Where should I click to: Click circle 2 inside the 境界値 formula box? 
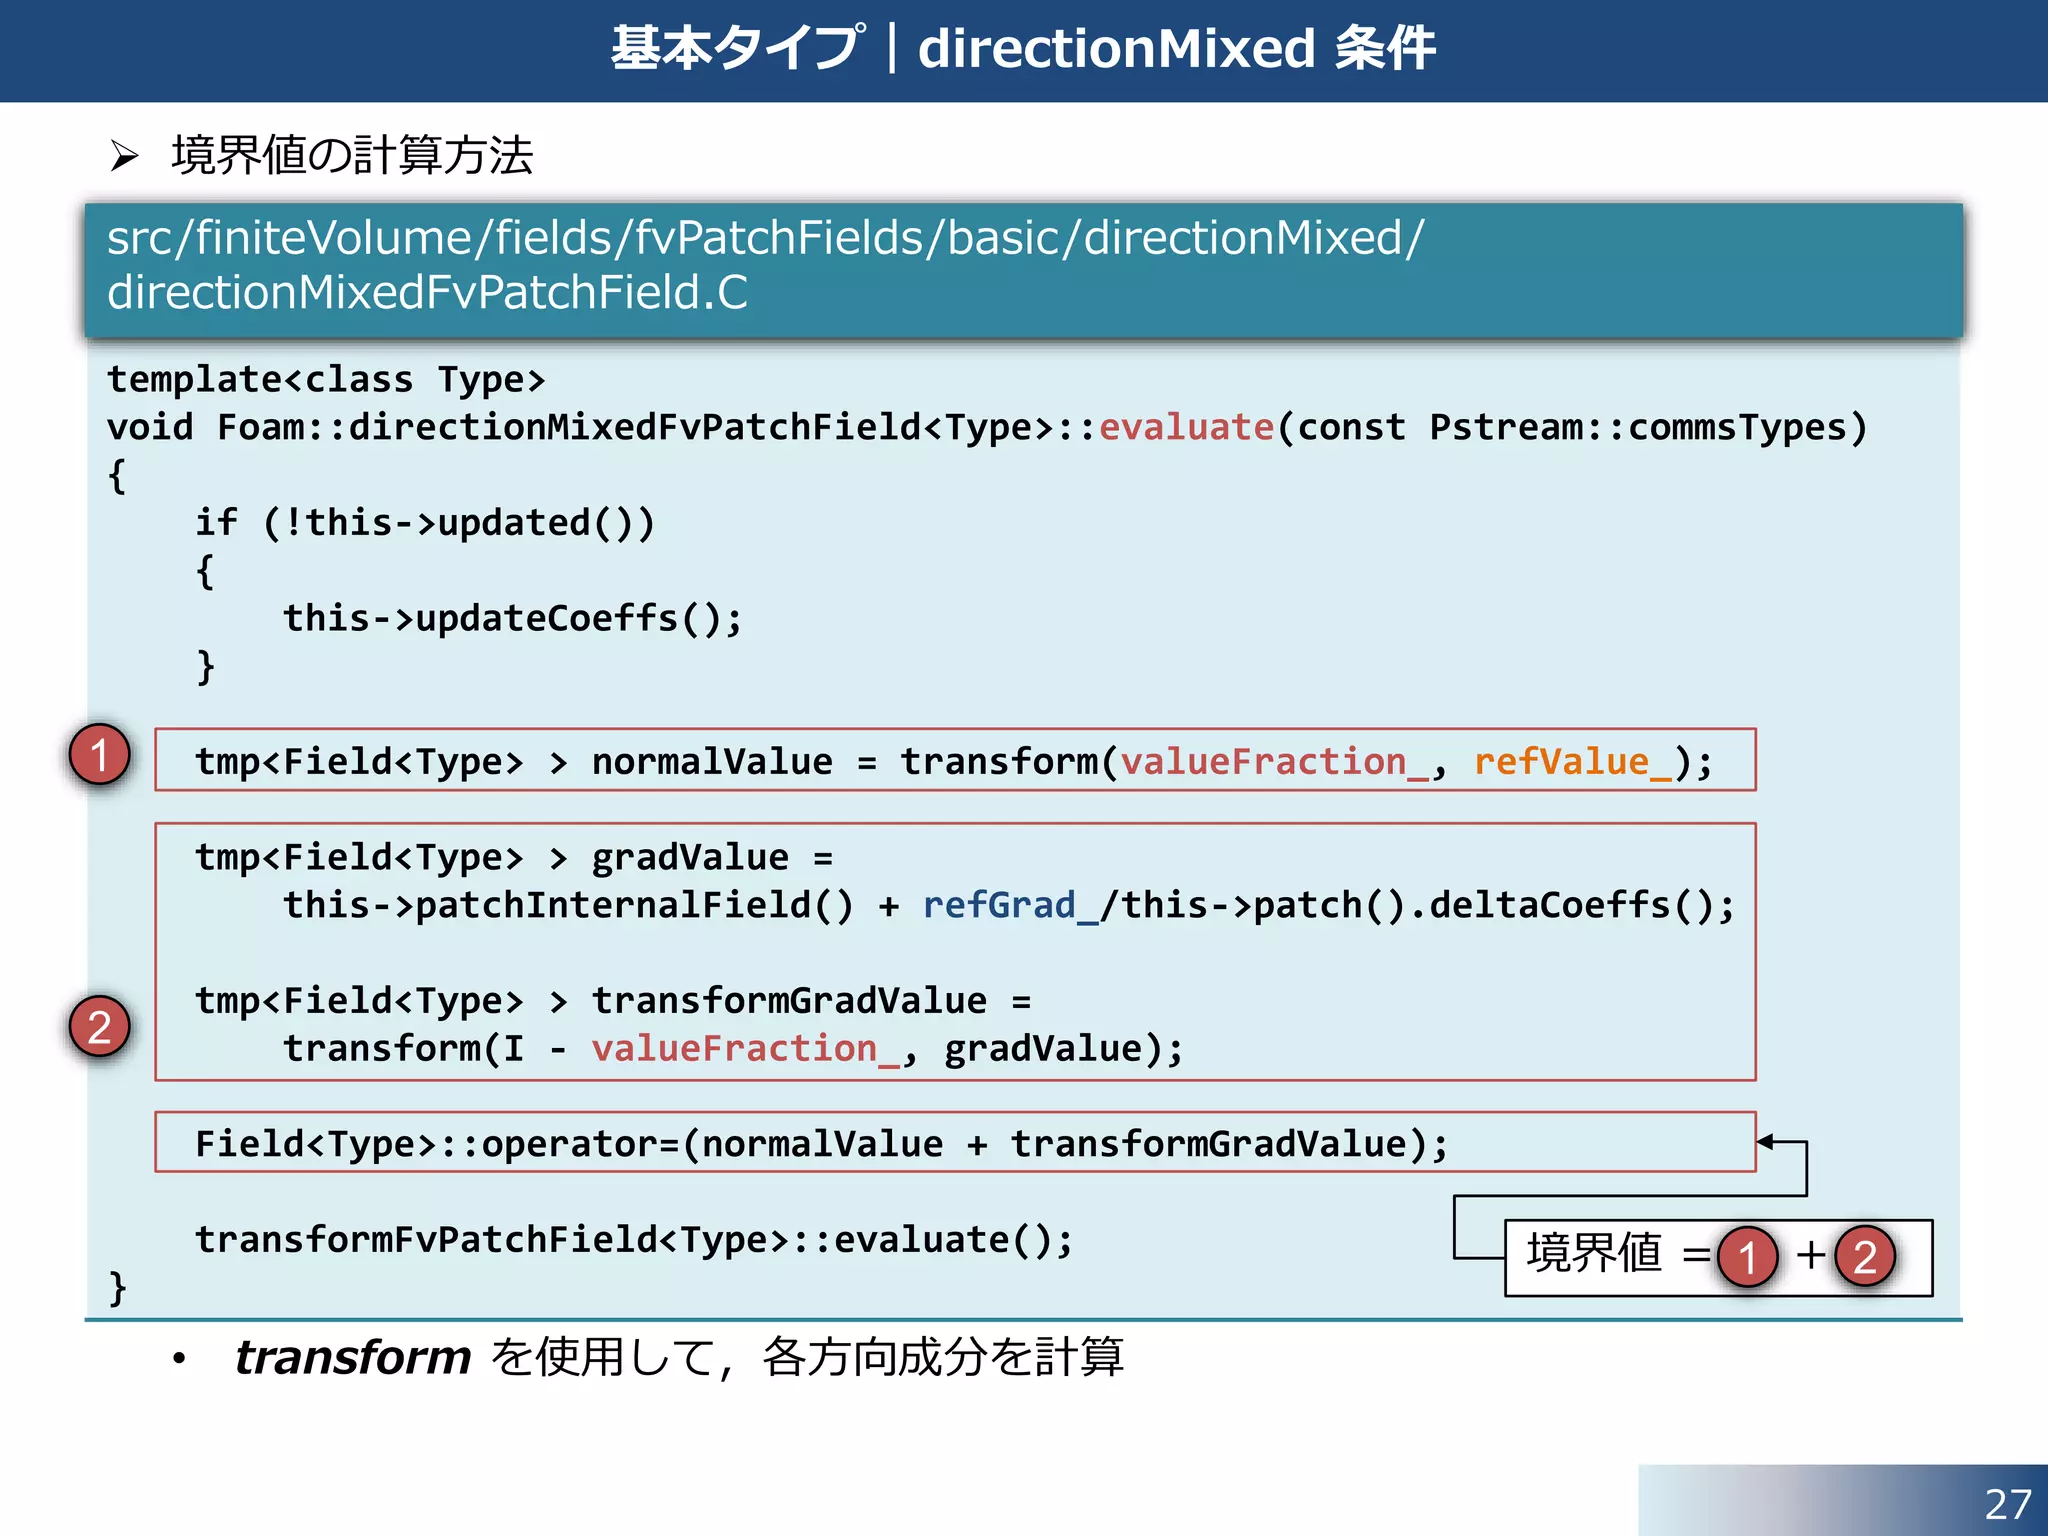coord(1864,1257)
